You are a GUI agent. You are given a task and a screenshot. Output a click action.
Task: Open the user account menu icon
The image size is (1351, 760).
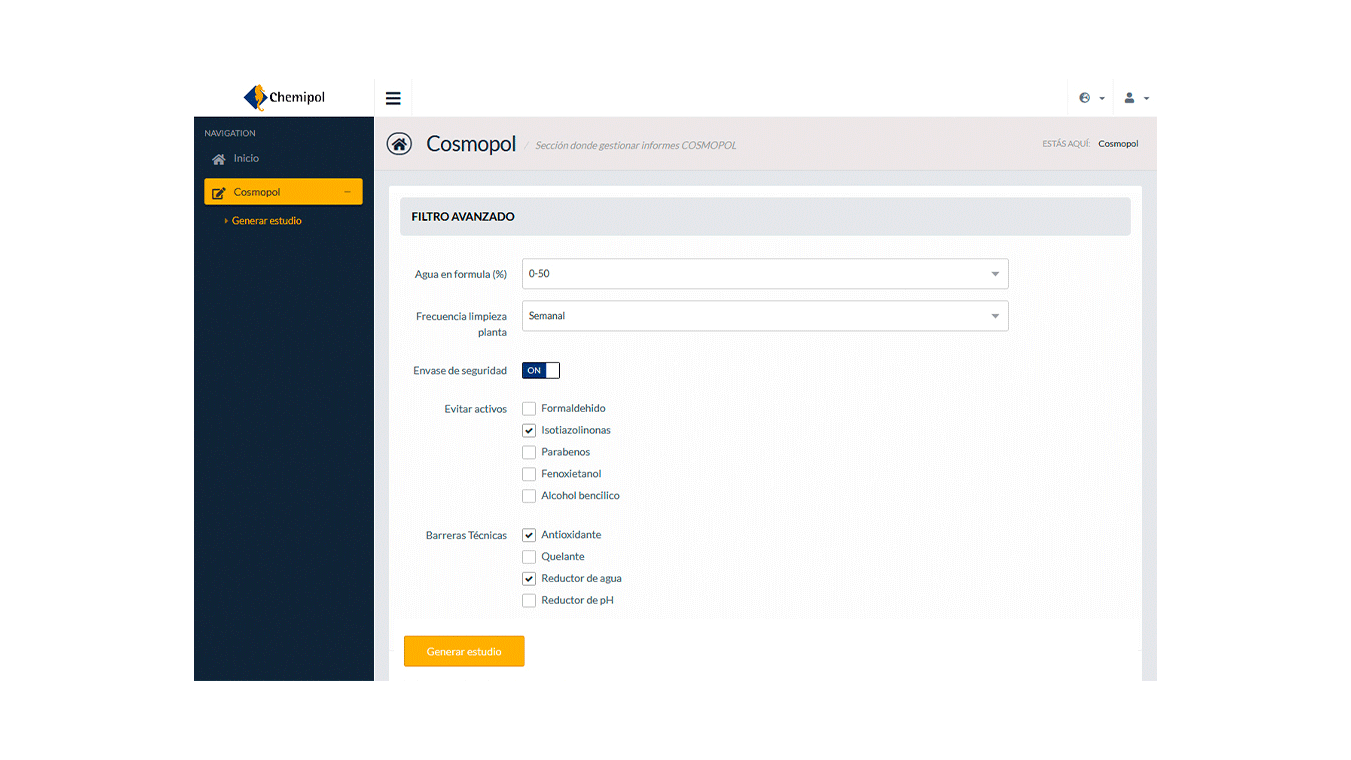(x=1136, y=98)
